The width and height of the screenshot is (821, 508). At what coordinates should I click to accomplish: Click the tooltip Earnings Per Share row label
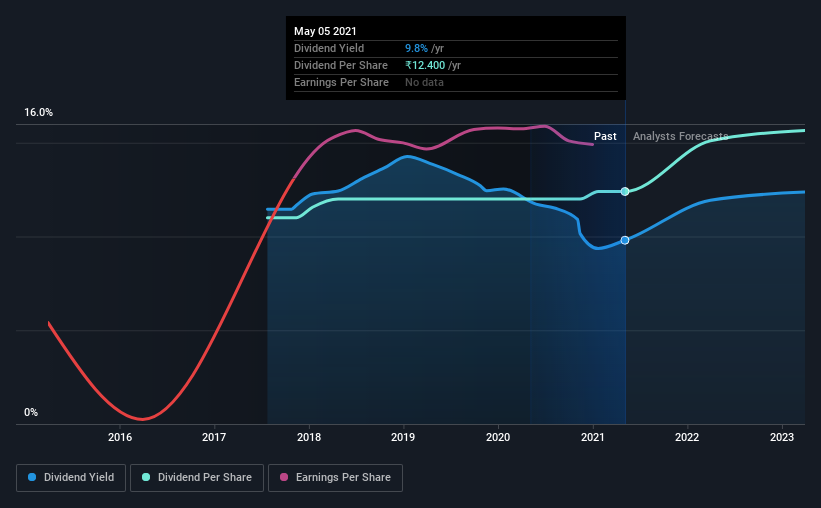(341, 82)
